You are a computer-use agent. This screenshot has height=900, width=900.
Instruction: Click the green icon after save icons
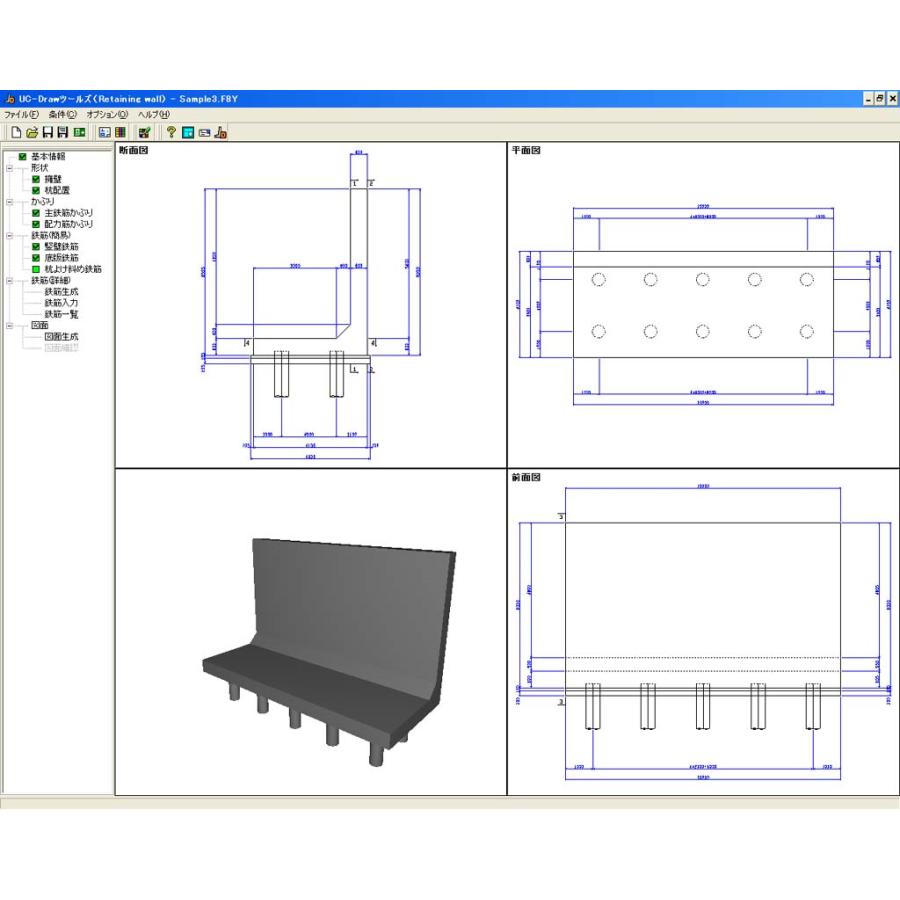[79, 132]
